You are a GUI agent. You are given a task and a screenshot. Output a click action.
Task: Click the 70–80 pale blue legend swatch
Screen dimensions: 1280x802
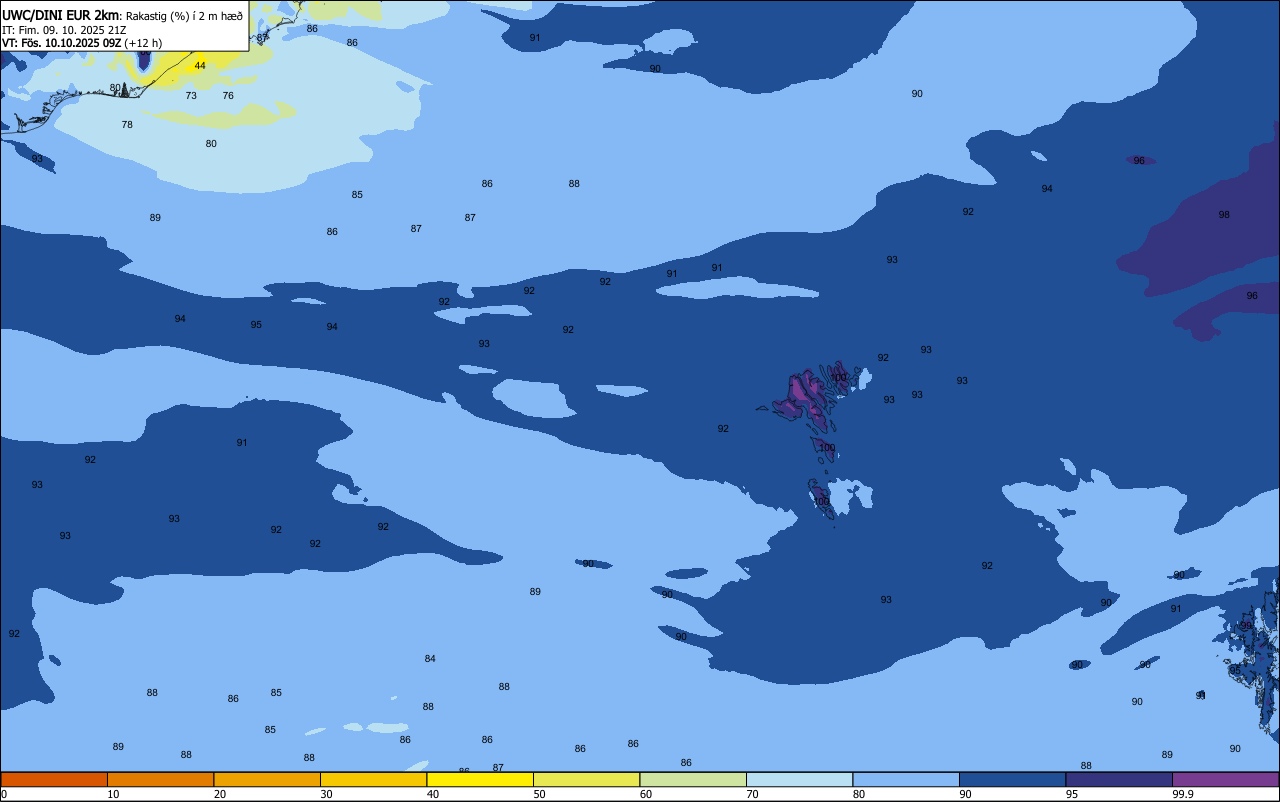pyautogui.click(x=799, y=779)
